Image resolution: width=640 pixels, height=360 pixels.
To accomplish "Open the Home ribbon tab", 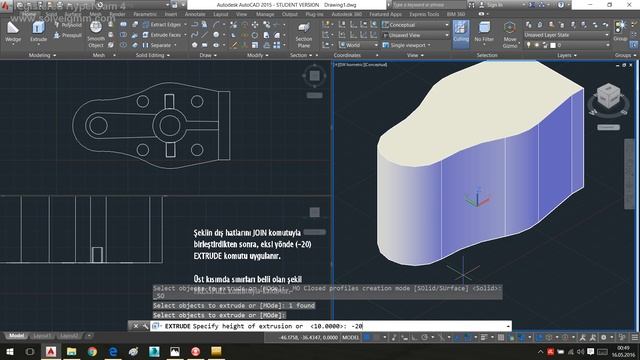I will [29, 14].
